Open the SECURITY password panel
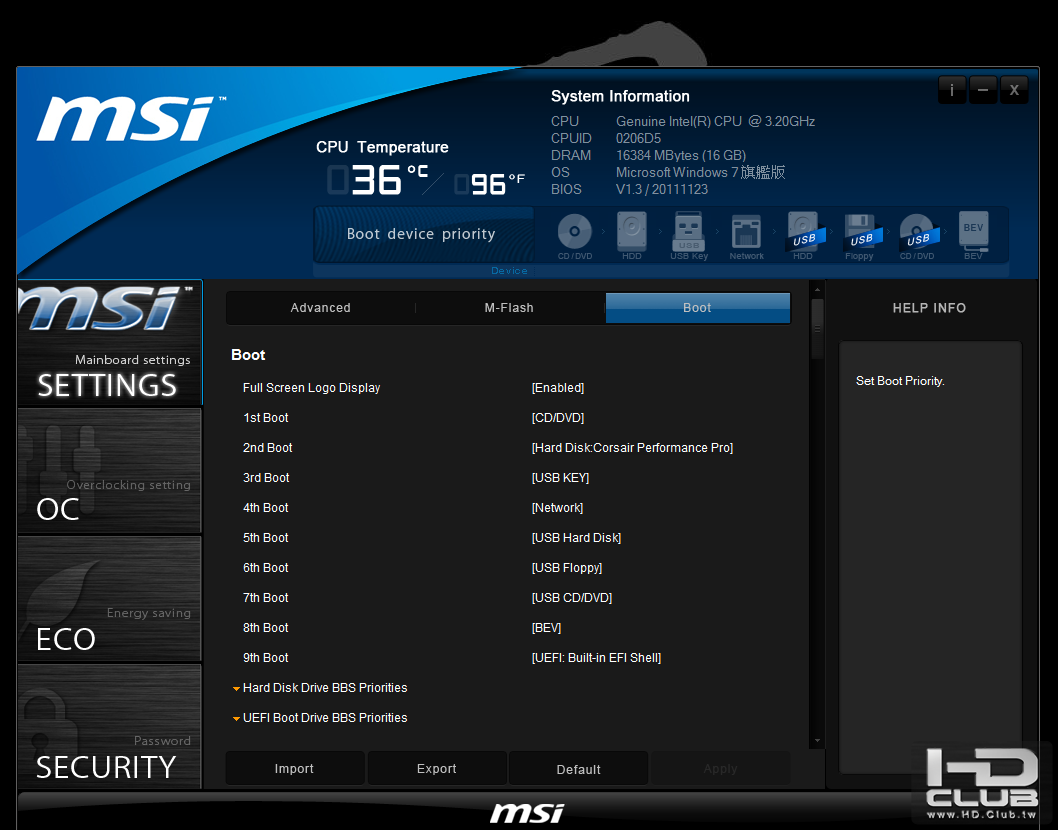The image size is (1058, 830). pos(110,726)
